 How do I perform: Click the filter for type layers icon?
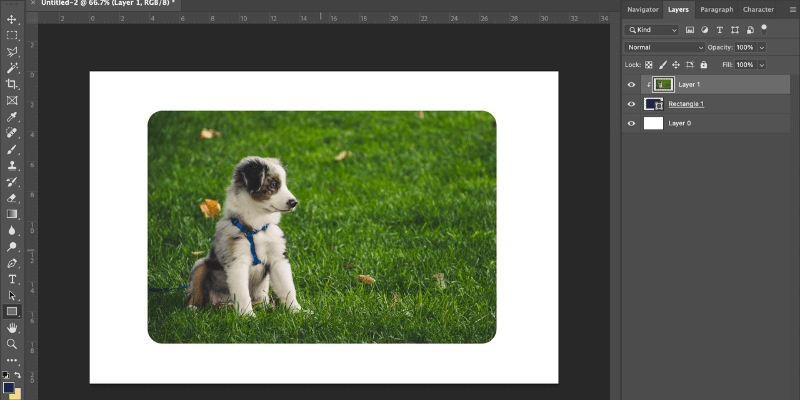click(x=720, y=31)
